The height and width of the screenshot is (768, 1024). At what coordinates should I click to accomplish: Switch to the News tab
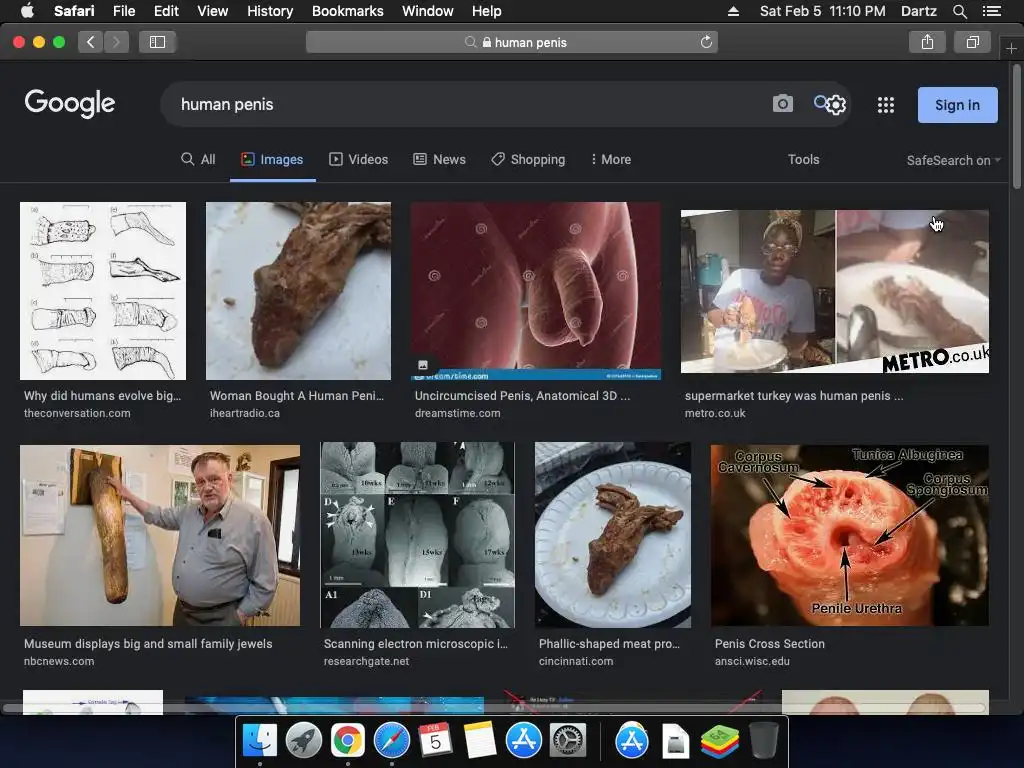tap(440, 159)
